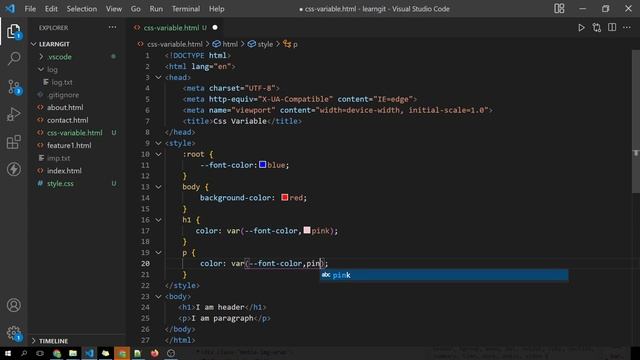
Task: Fold the h1 rule at line 16
Action: pyautogui.click(x=158, y=220)
